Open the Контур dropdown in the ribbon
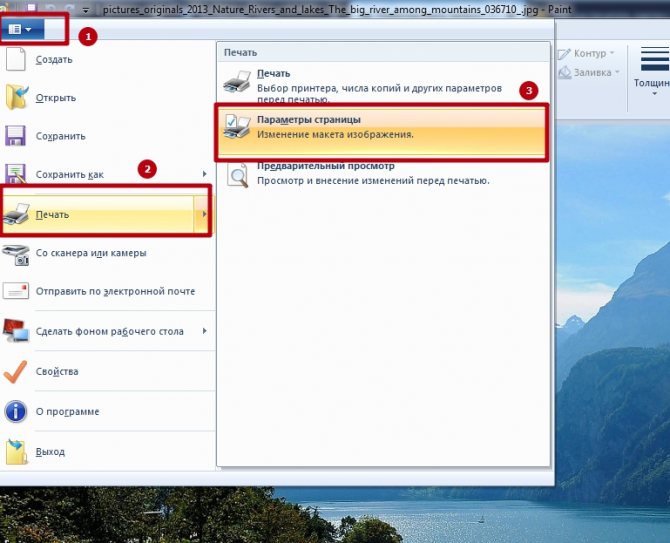 [x=588, y=53]
